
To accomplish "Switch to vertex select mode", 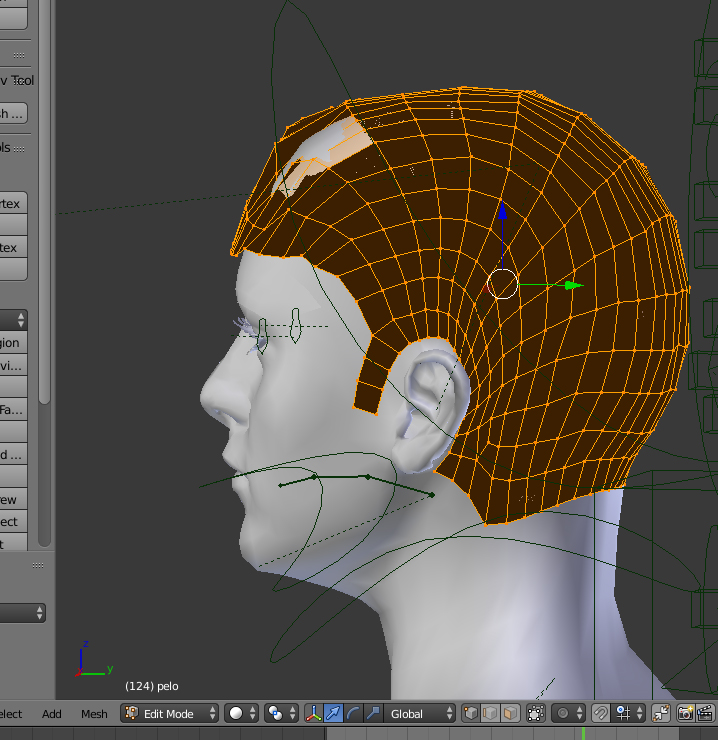I will pos(471,713).
